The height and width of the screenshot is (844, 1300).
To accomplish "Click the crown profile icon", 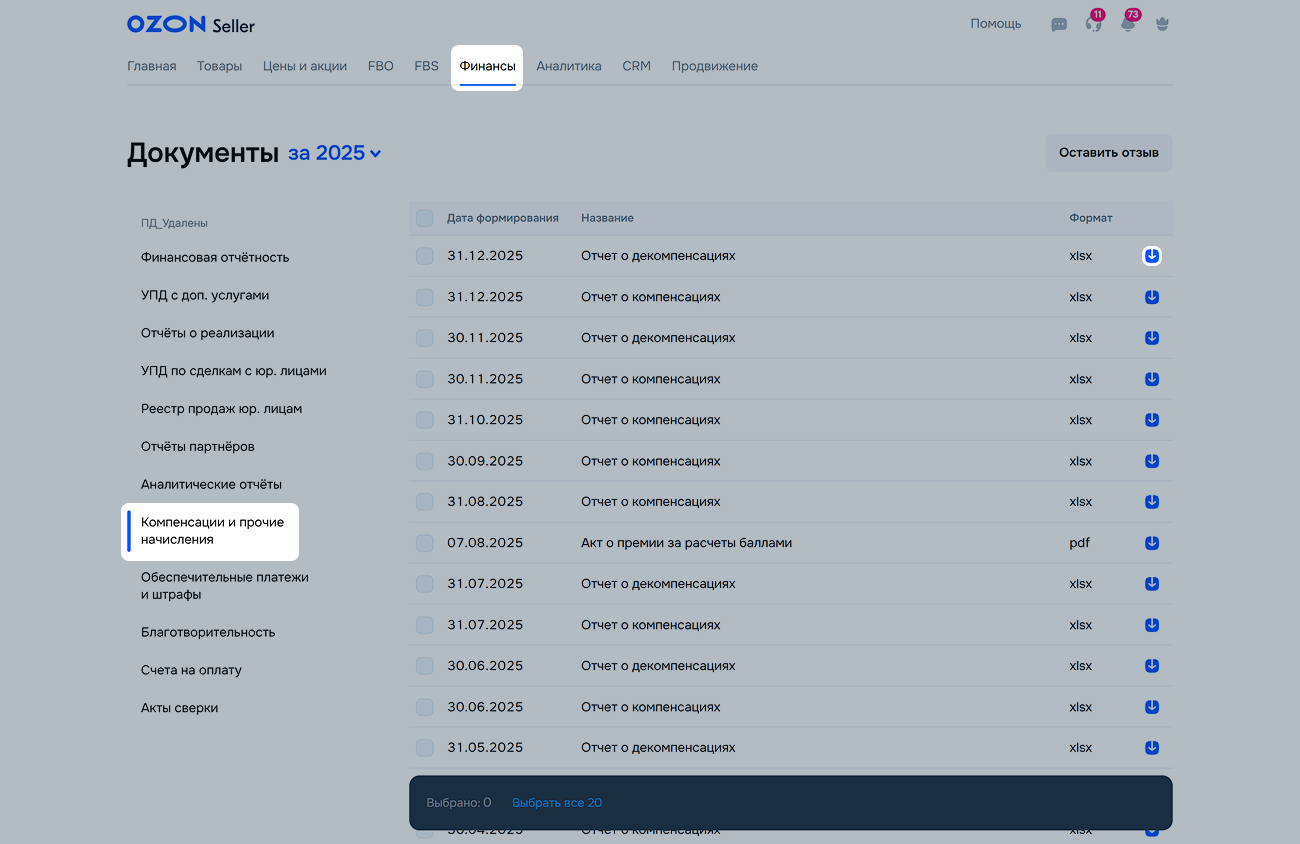I will pos(1162,25).
